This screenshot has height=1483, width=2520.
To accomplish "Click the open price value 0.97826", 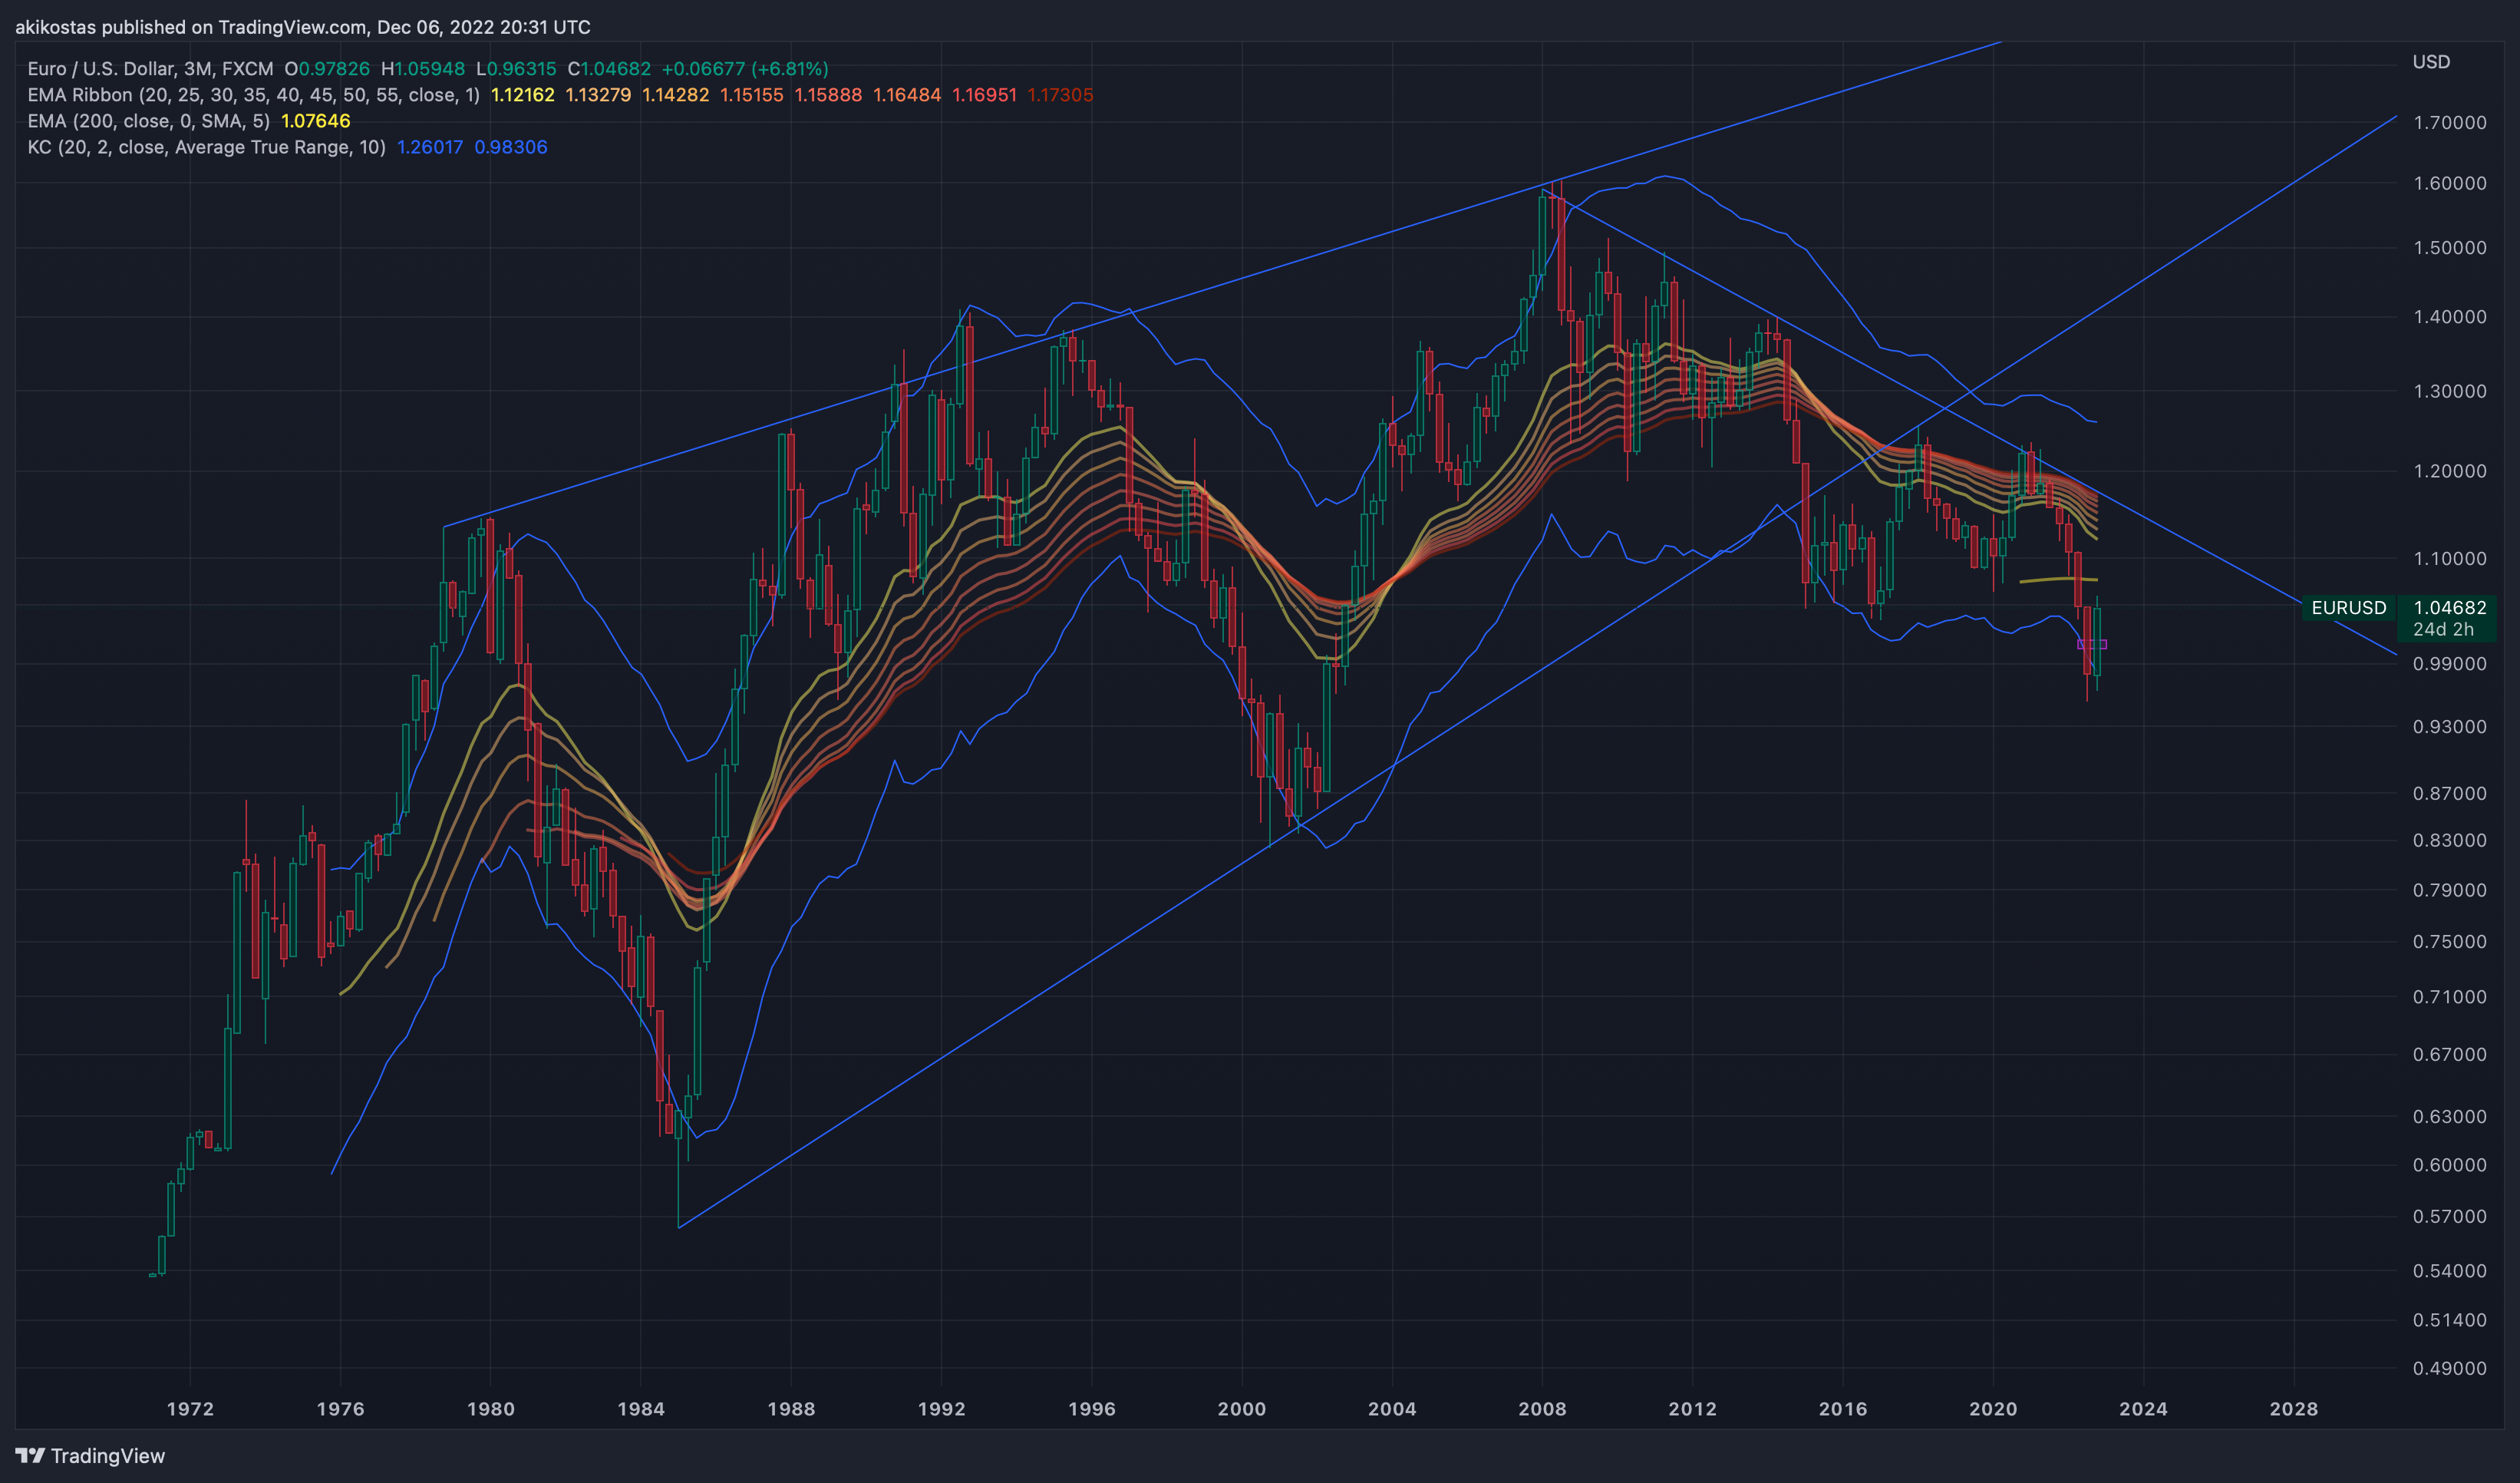I will (x=334, y=69).
